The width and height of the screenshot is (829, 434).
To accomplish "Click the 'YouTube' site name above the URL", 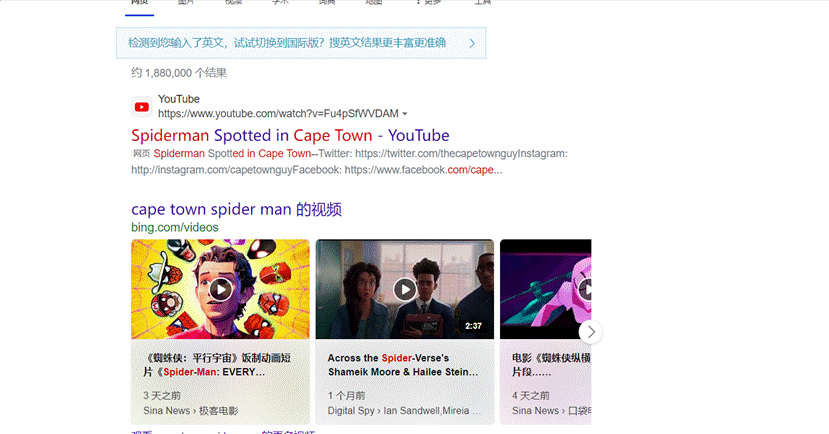I will click(x=179, y=99).
